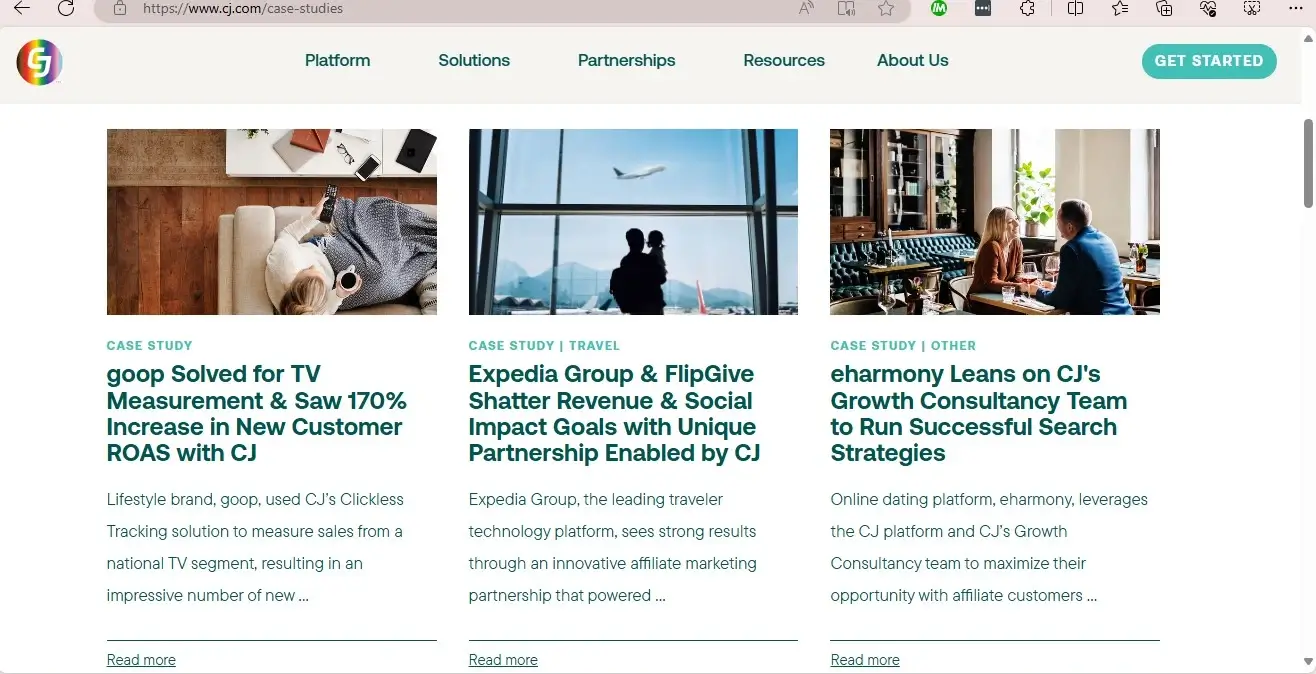1316x674 pixels.
Task: Open the Partnerships menu
Action: click(626, 60)
